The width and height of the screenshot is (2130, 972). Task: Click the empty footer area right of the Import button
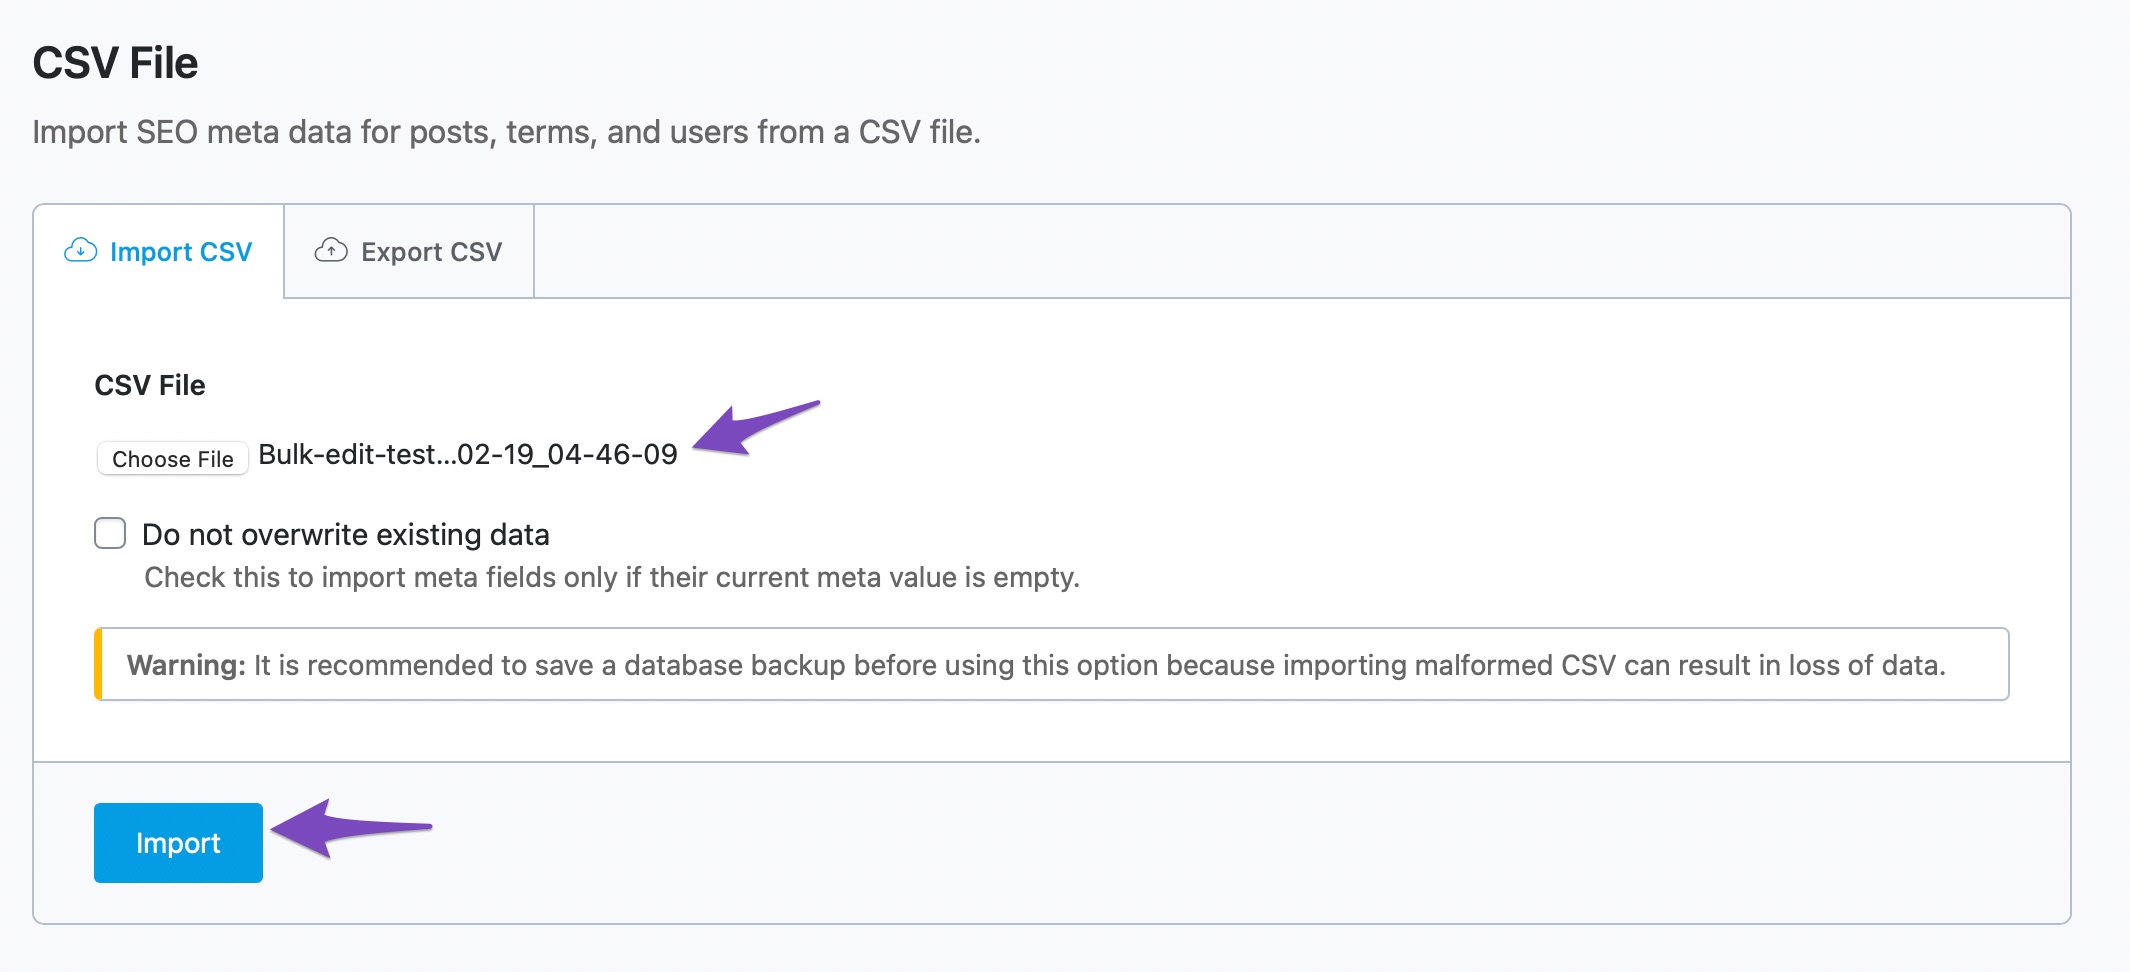(x=1200, y=843)
